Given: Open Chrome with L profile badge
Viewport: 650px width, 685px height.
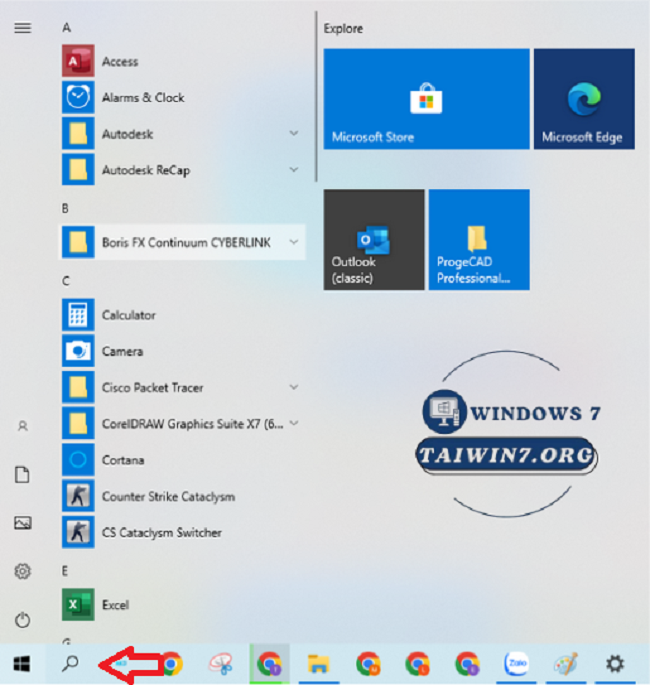Looking at the screenshot, I should coord(418,664).
